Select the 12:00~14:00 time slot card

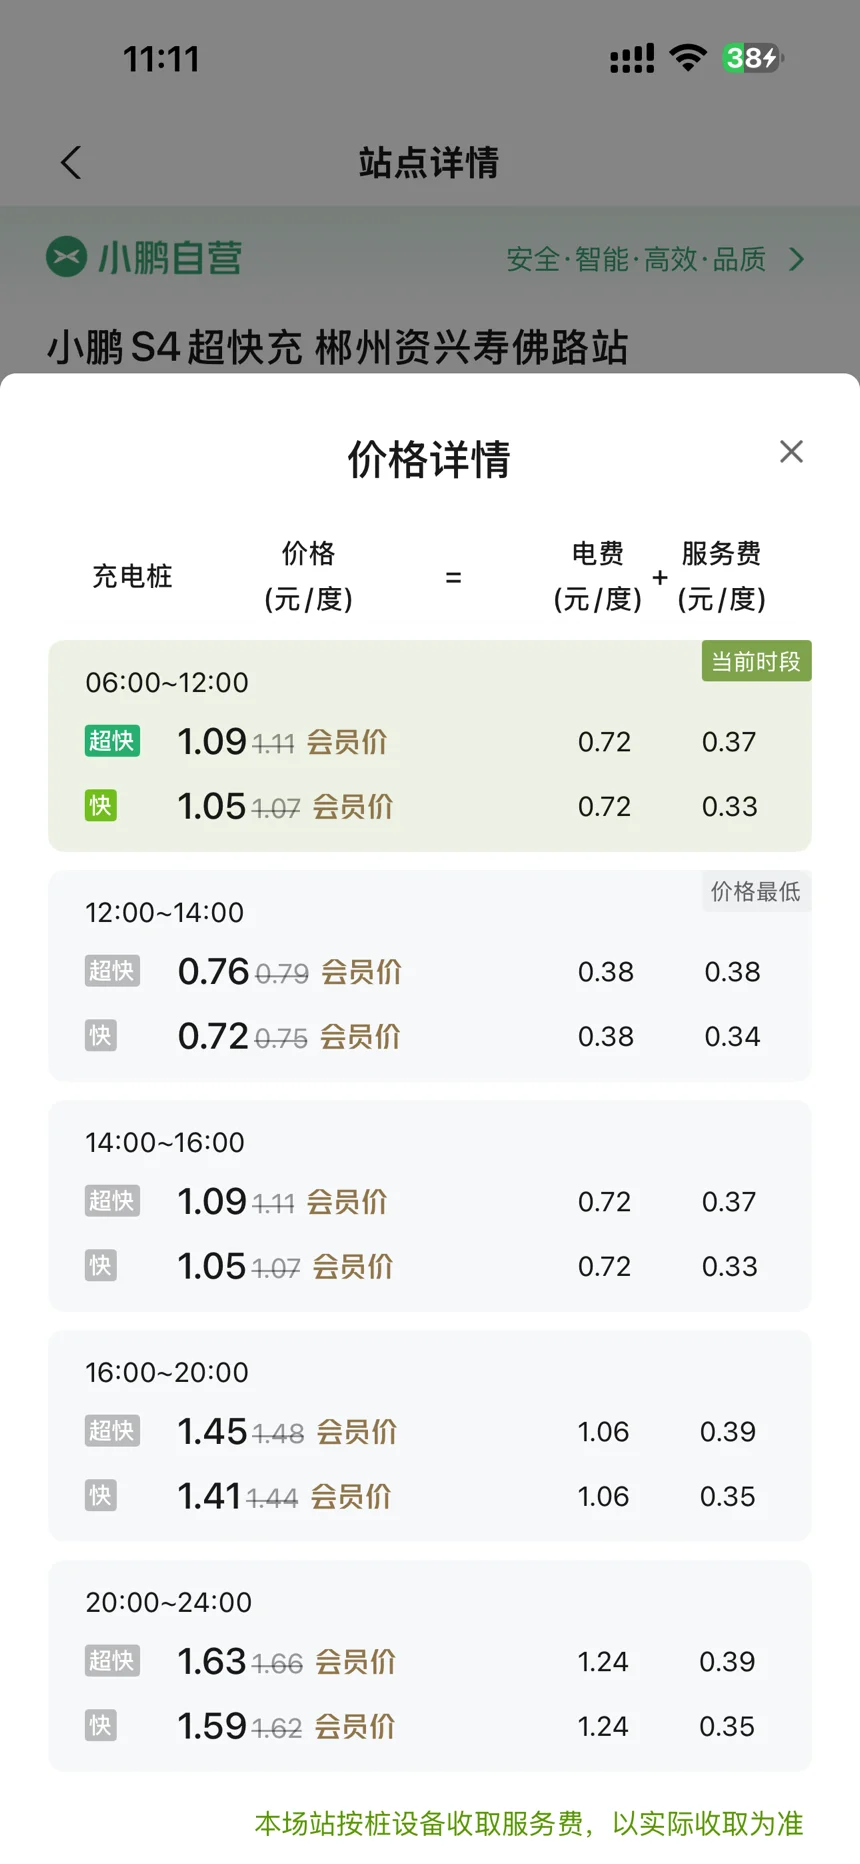click(430, 976)
